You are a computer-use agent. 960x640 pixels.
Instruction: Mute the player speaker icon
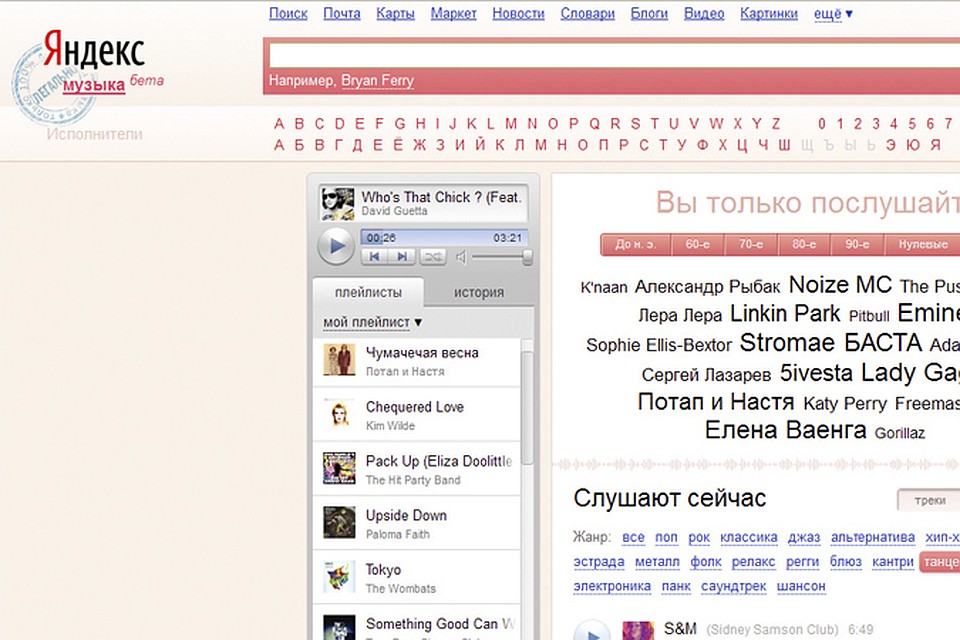tap(462, 257)
